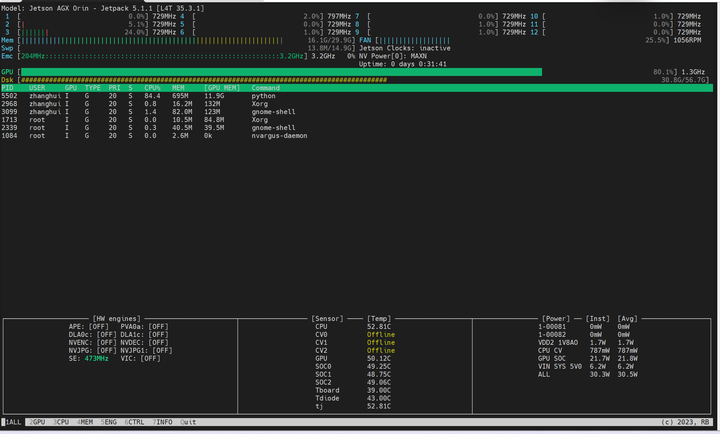Click the 13.8M/14.9G swap value
Screen dimensions: 720x434
329,48
